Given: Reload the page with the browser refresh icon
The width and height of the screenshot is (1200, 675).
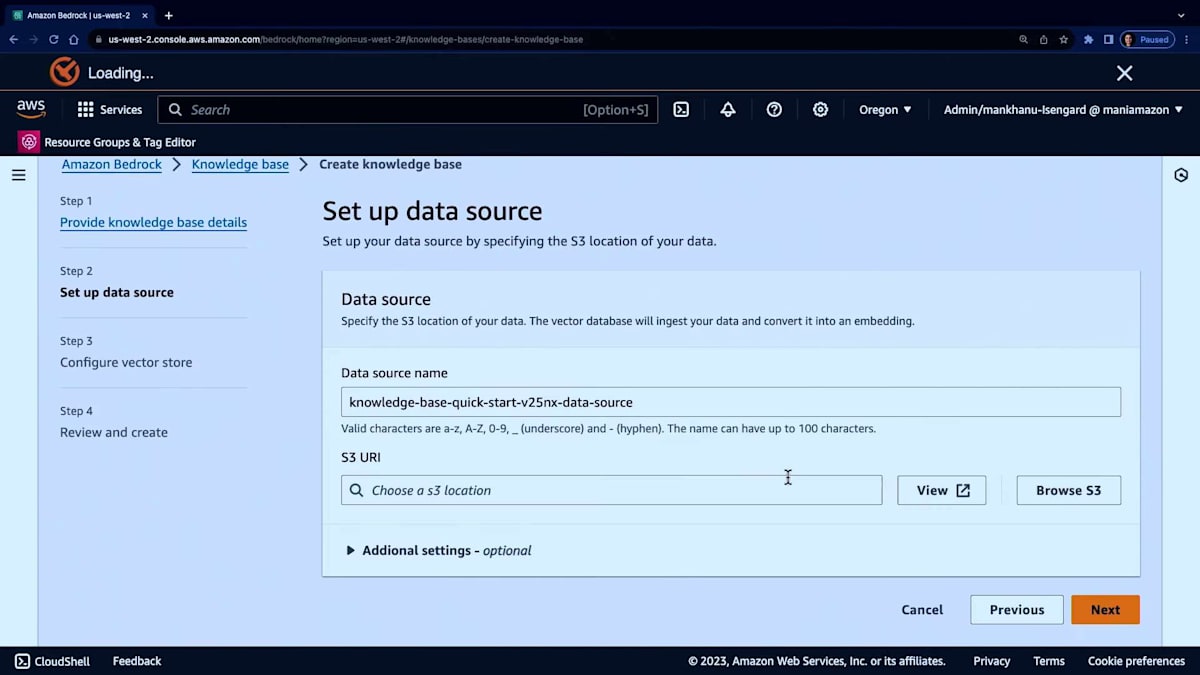Looking at the screenshot, I should [53, 39].
